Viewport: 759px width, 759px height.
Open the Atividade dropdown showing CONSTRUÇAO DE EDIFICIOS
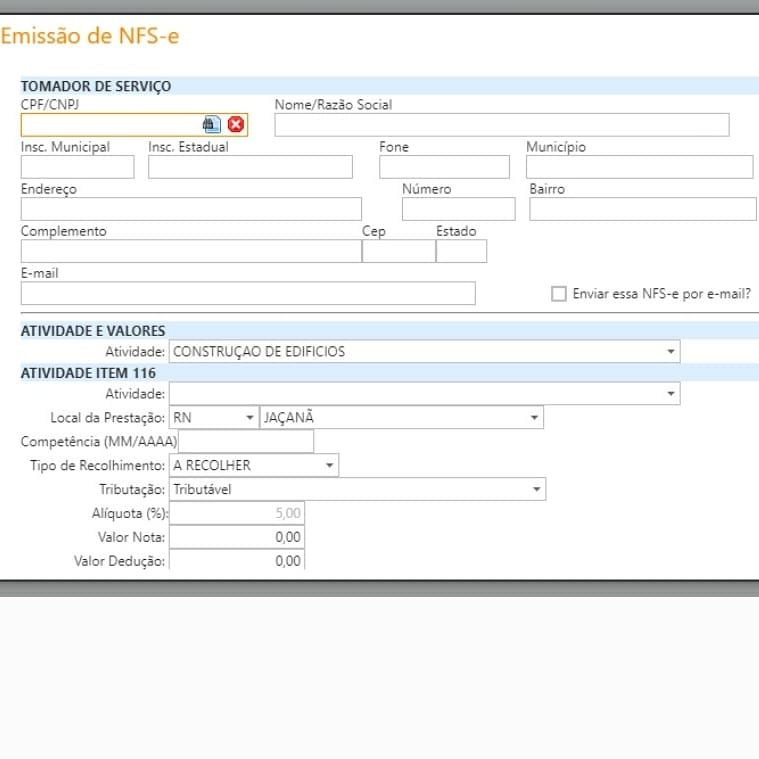pyautogui.click(x=424, y=351)
